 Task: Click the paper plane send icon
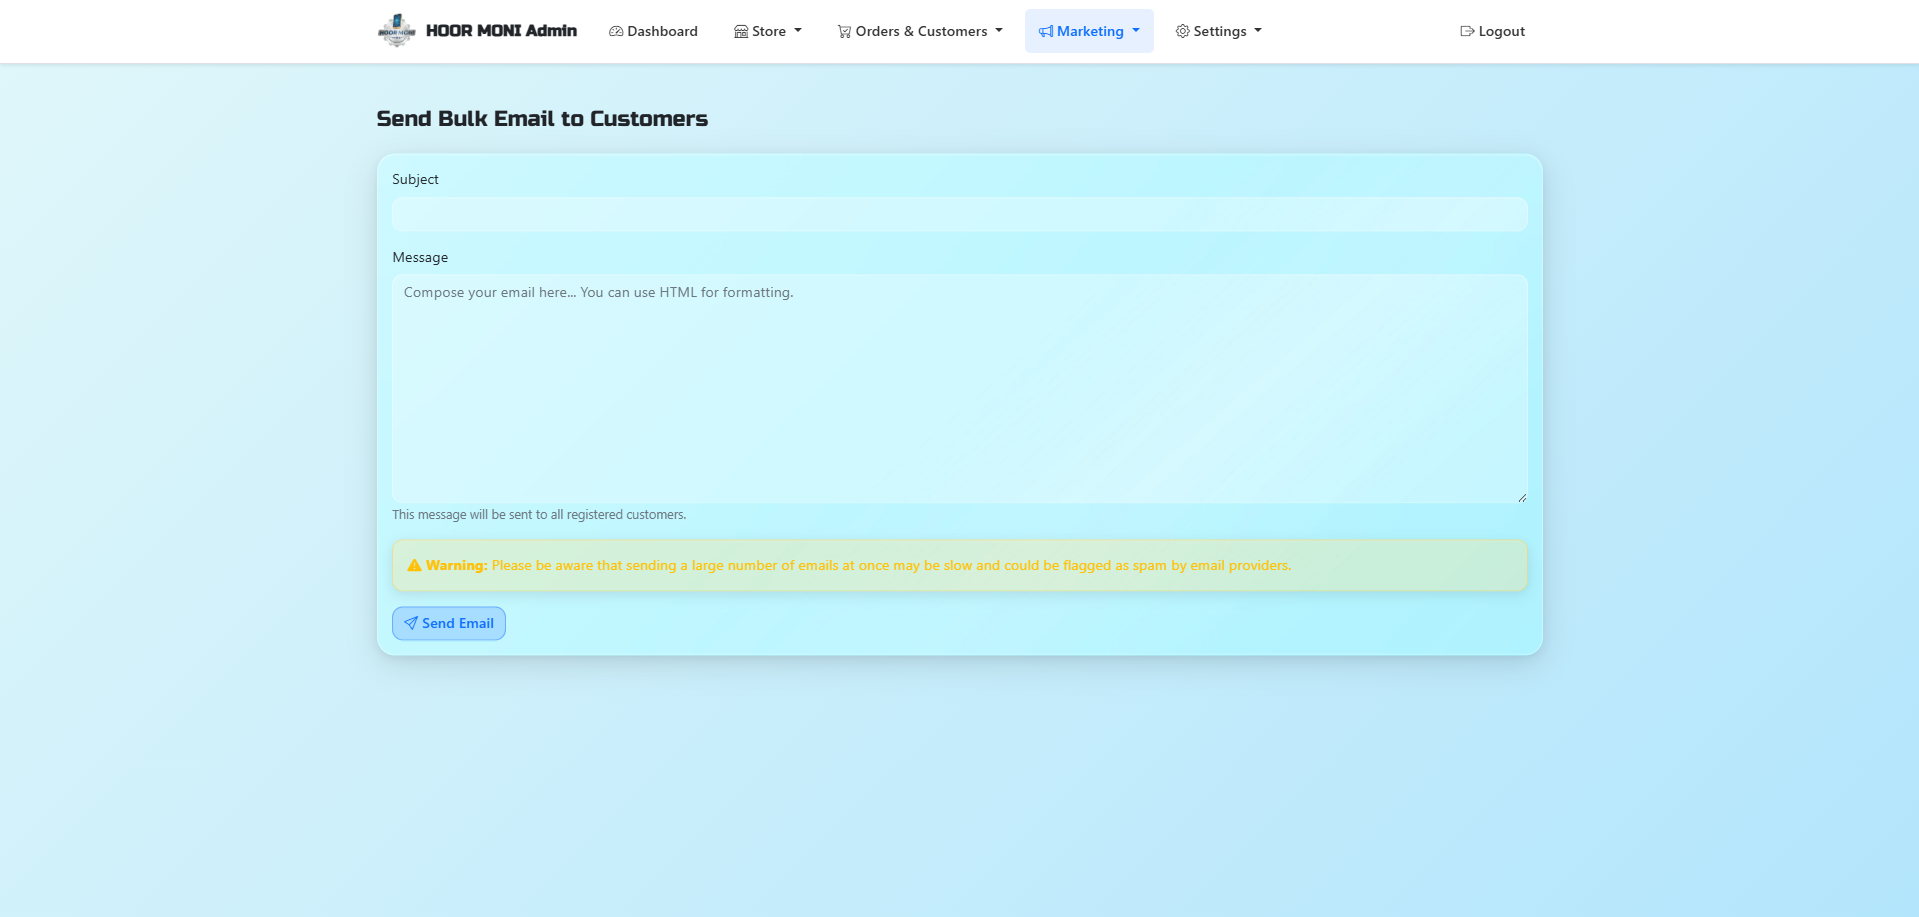pos(411,623)
